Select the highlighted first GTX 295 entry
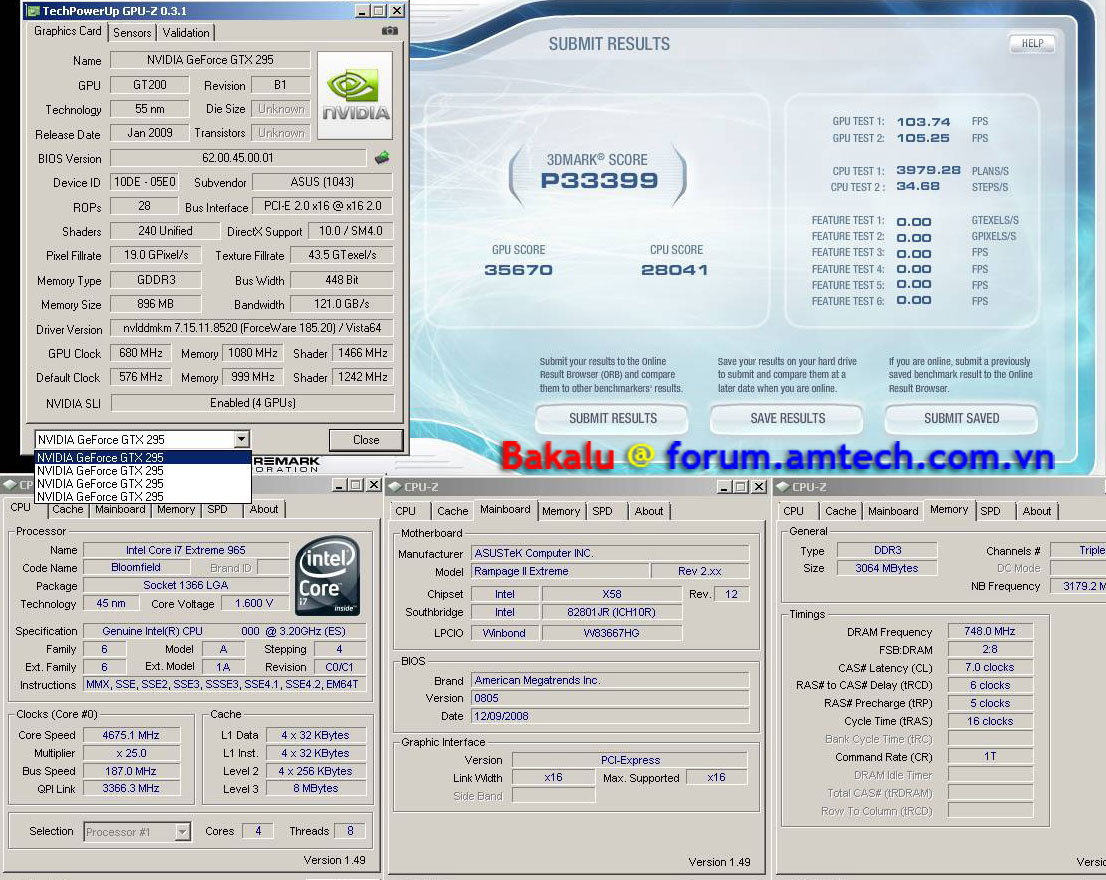Image resolution: width=1106 pixels, height=880 pixels. (x=143, y=458)
